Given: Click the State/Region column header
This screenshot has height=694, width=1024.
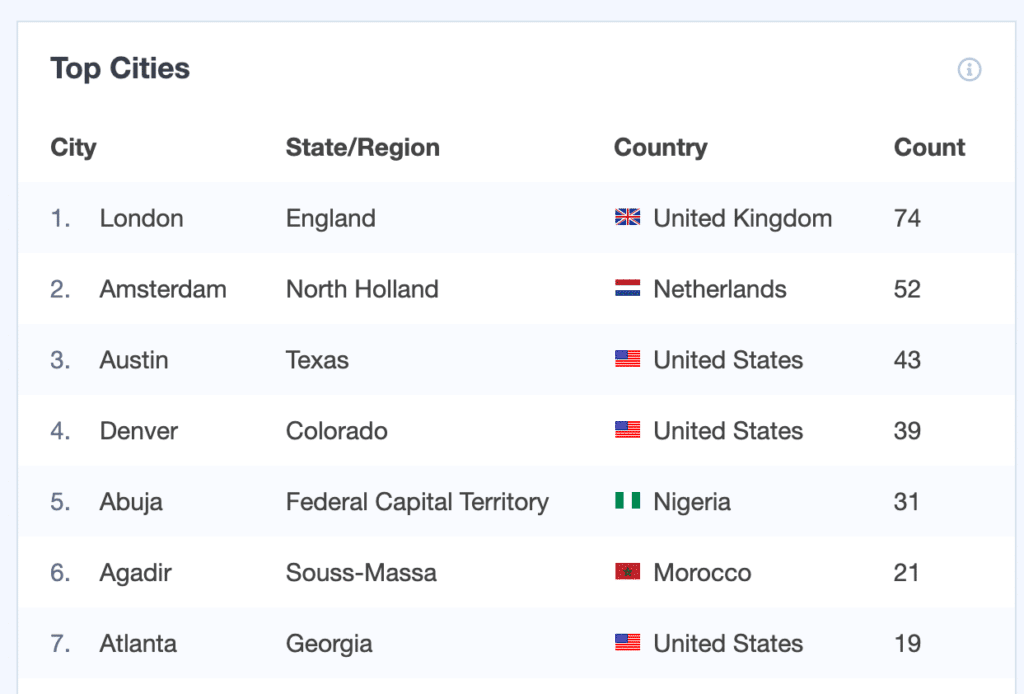Looking at the screenshot, I should point(363,147).
